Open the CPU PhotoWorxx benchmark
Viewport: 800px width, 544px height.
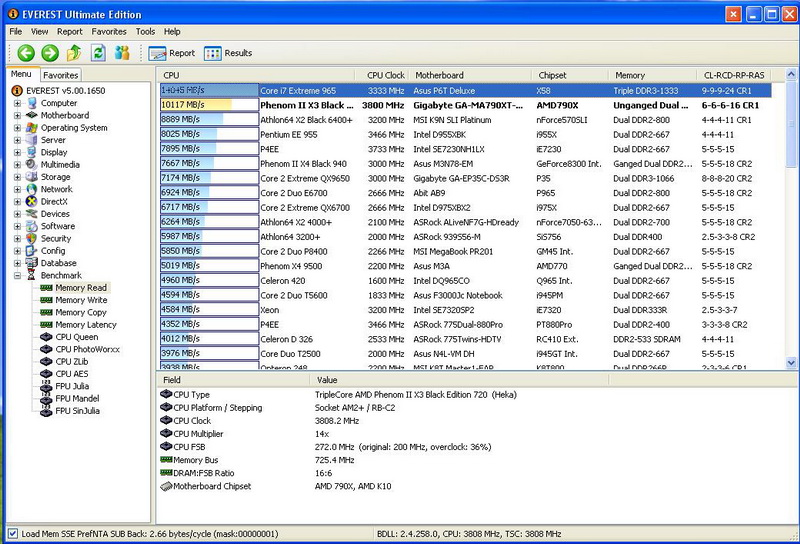coord(88,349)
